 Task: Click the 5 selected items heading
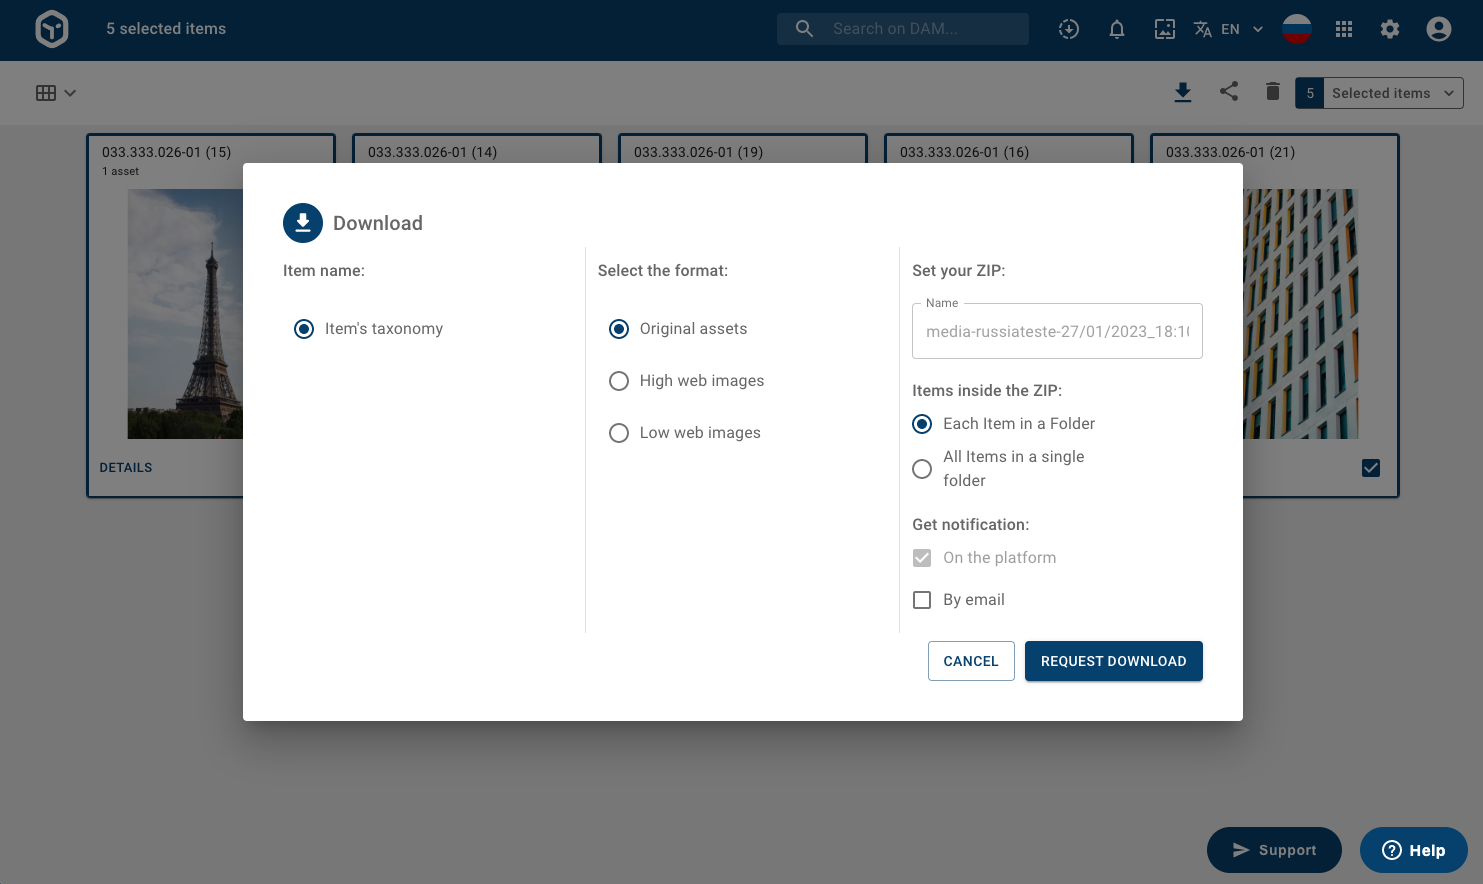[x=166, y=29]
